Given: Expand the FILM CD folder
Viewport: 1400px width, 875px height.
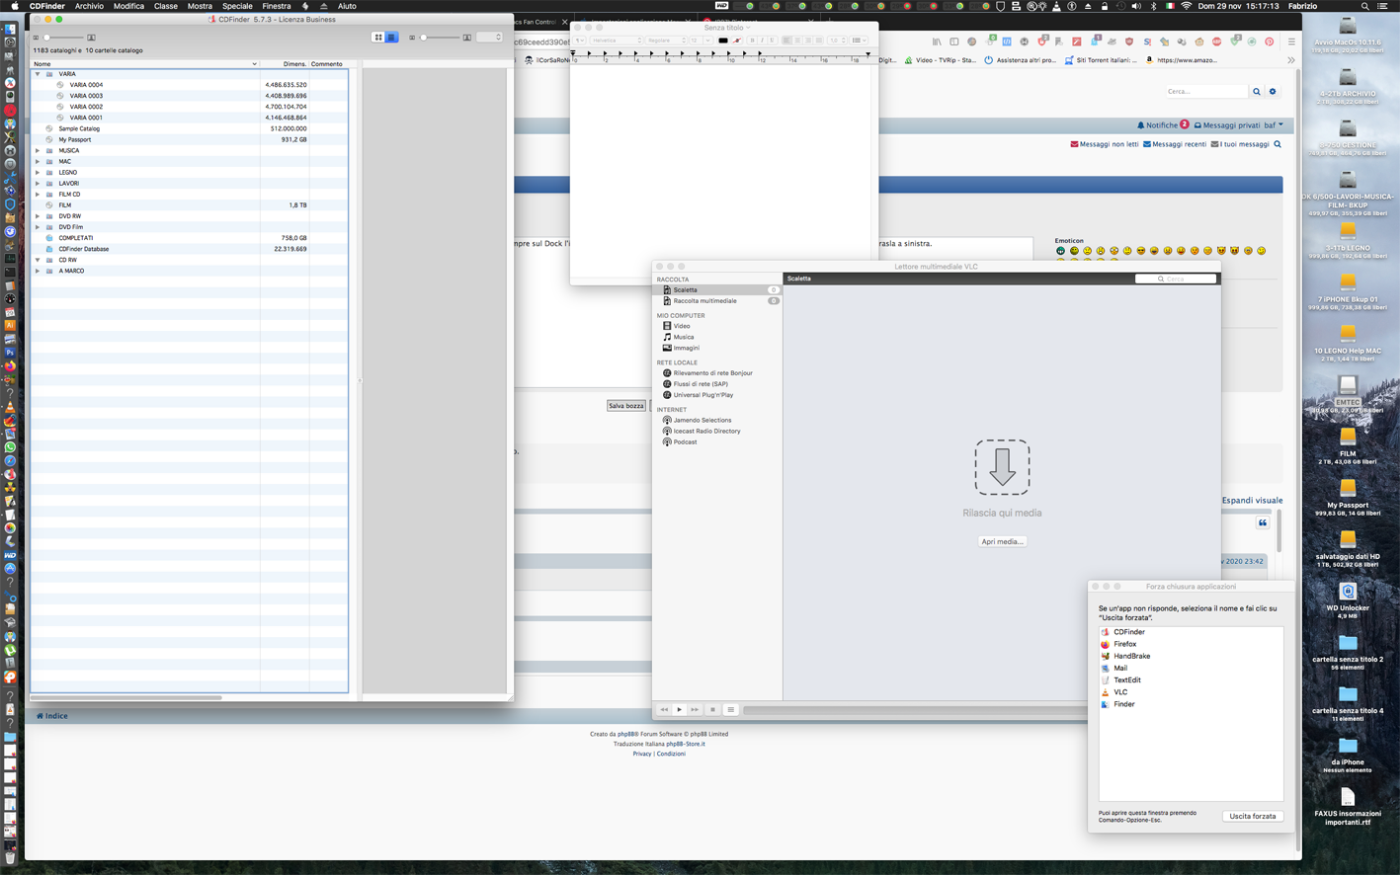Looking at the screenshot, I should coord(38,194).
